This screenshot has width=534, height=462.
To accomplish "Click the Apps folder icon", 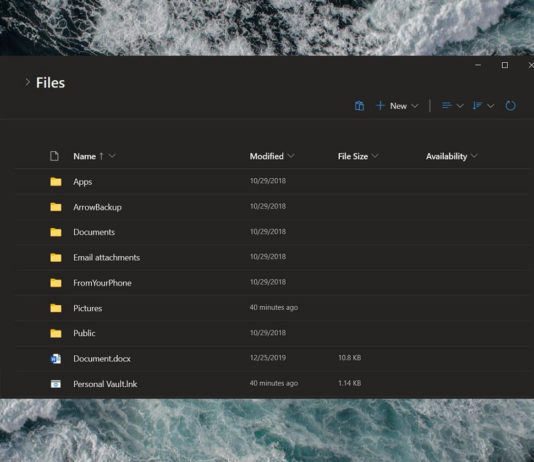I will [x=56, y=182].
